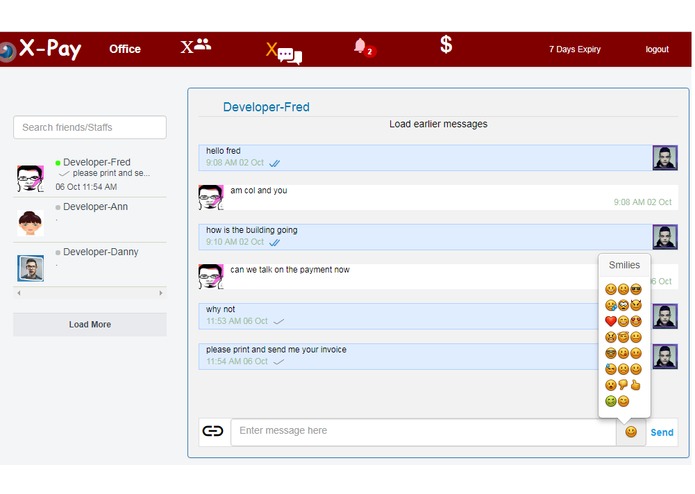Click Developer-Ann's avatar picture
Image resolution: width=695 pixels, height=494 pixels.
coord(30,223)
